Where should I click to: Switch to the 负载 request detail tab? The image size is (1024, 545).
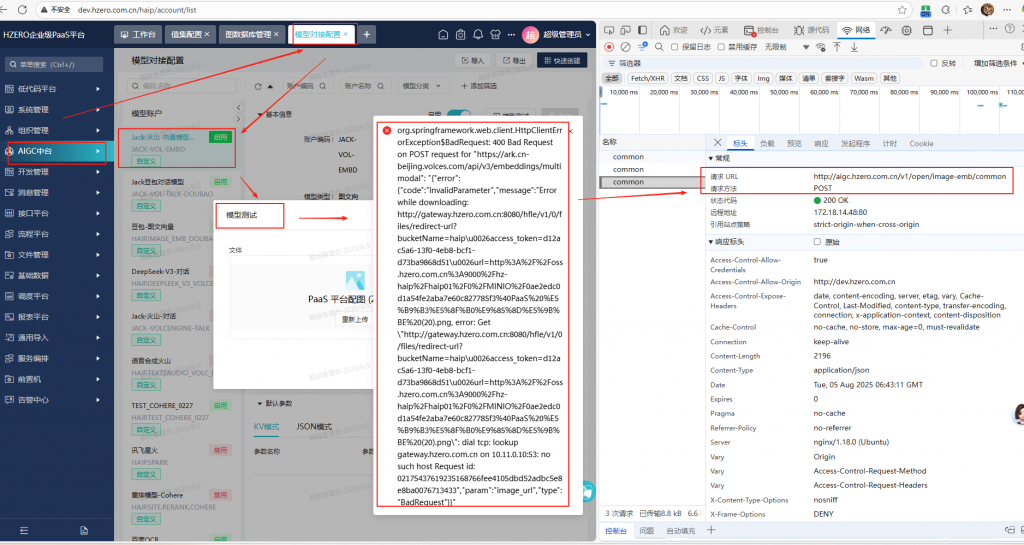click(x=767, y=143)
